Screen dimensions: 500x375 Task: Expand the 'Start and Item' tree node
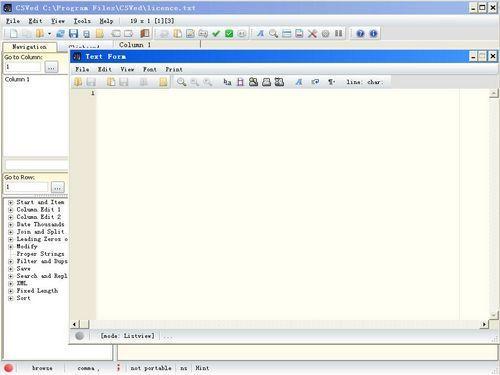[10, 202]
